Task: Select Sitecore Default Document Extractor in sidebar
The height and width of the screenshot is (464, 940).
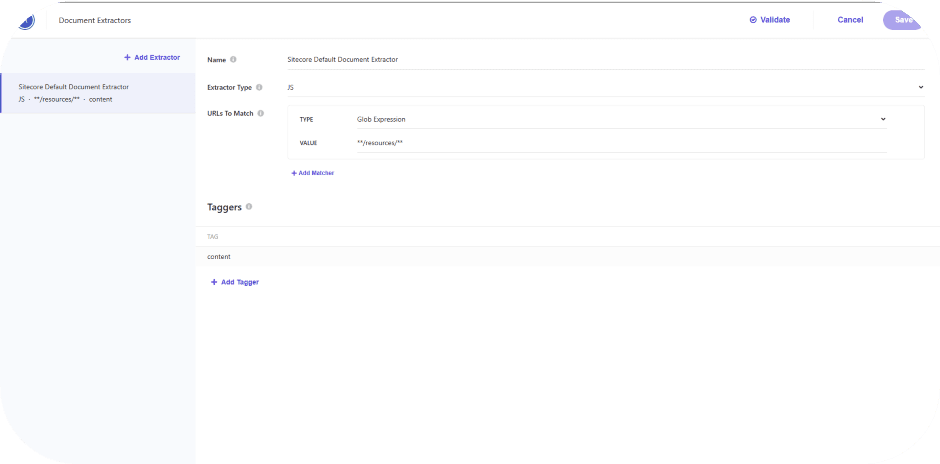Action: 97,93
